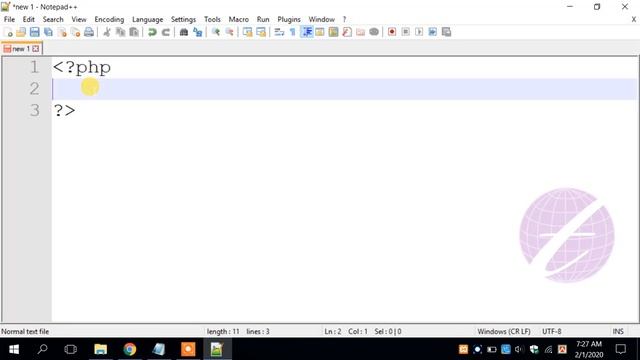Click the Close All toolbar icon
This screenshot has height=360, width=640.
tap(76, 32)
